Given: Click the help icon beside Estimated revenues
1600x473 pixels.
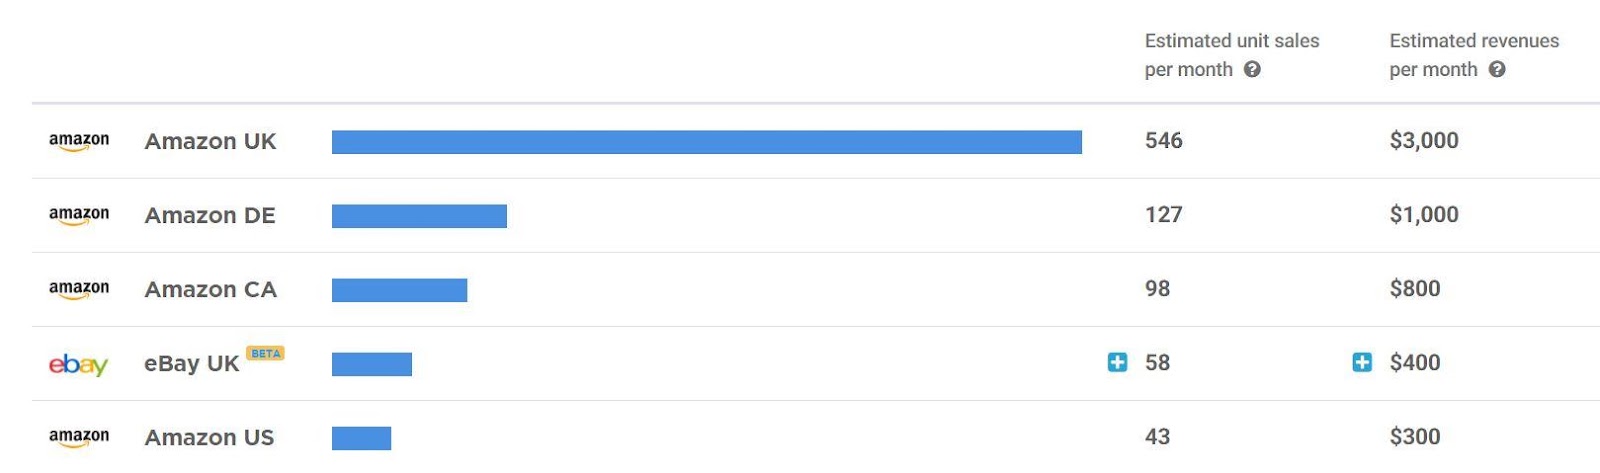Looking at the screenshot, I should pyautogui.click(x=1497, y=70).
